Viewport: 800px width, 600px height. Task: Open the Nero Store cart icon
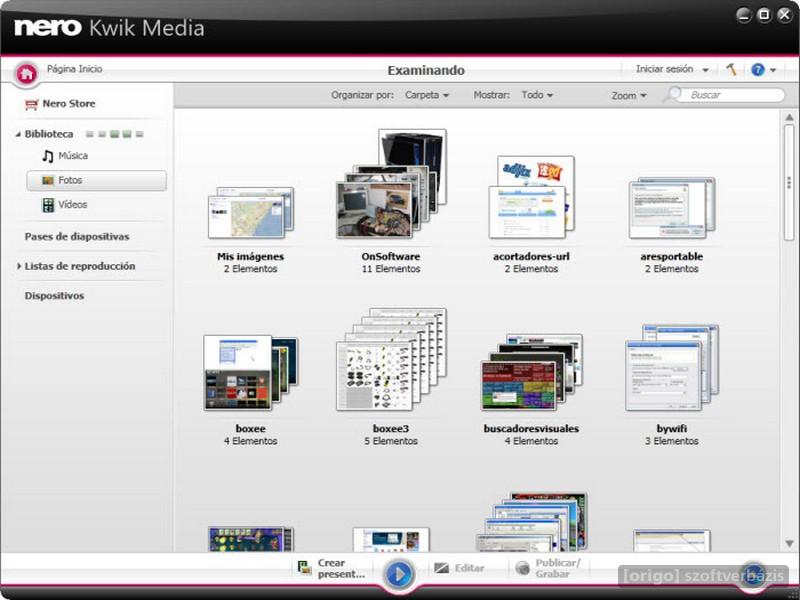31,105
